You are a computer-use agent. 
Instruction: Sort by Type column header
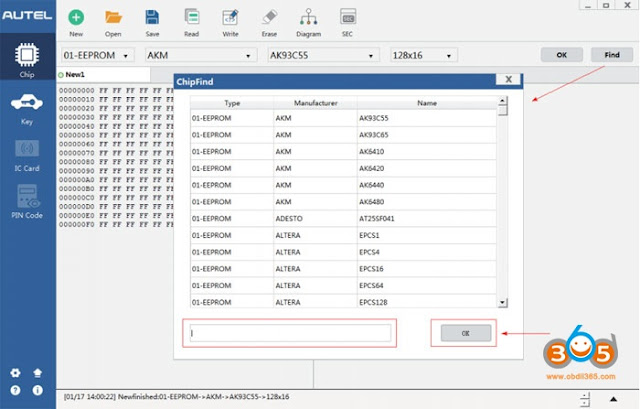click(x=232, y=103)
